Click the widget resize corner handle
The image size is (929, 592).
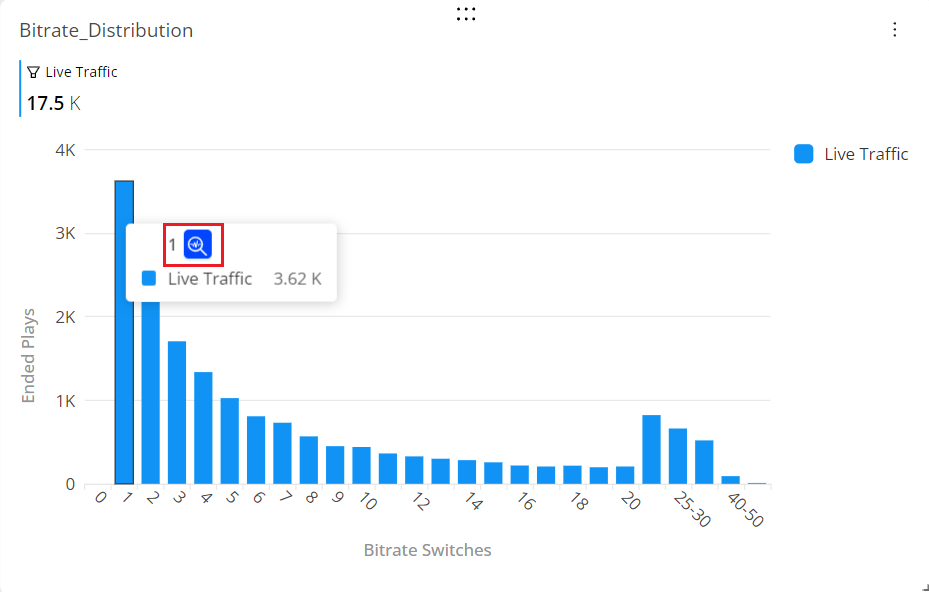point(925,587)
